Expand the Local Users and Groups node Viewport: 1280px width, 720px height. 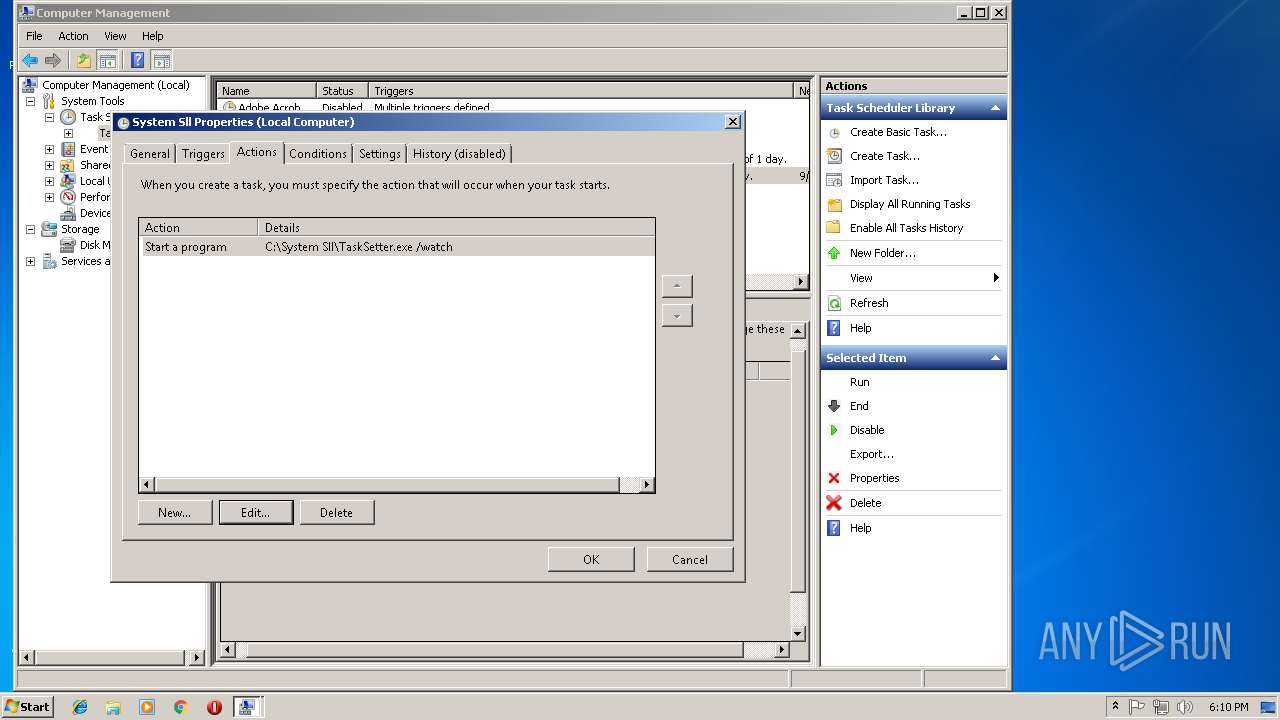(x=49, y=181)
